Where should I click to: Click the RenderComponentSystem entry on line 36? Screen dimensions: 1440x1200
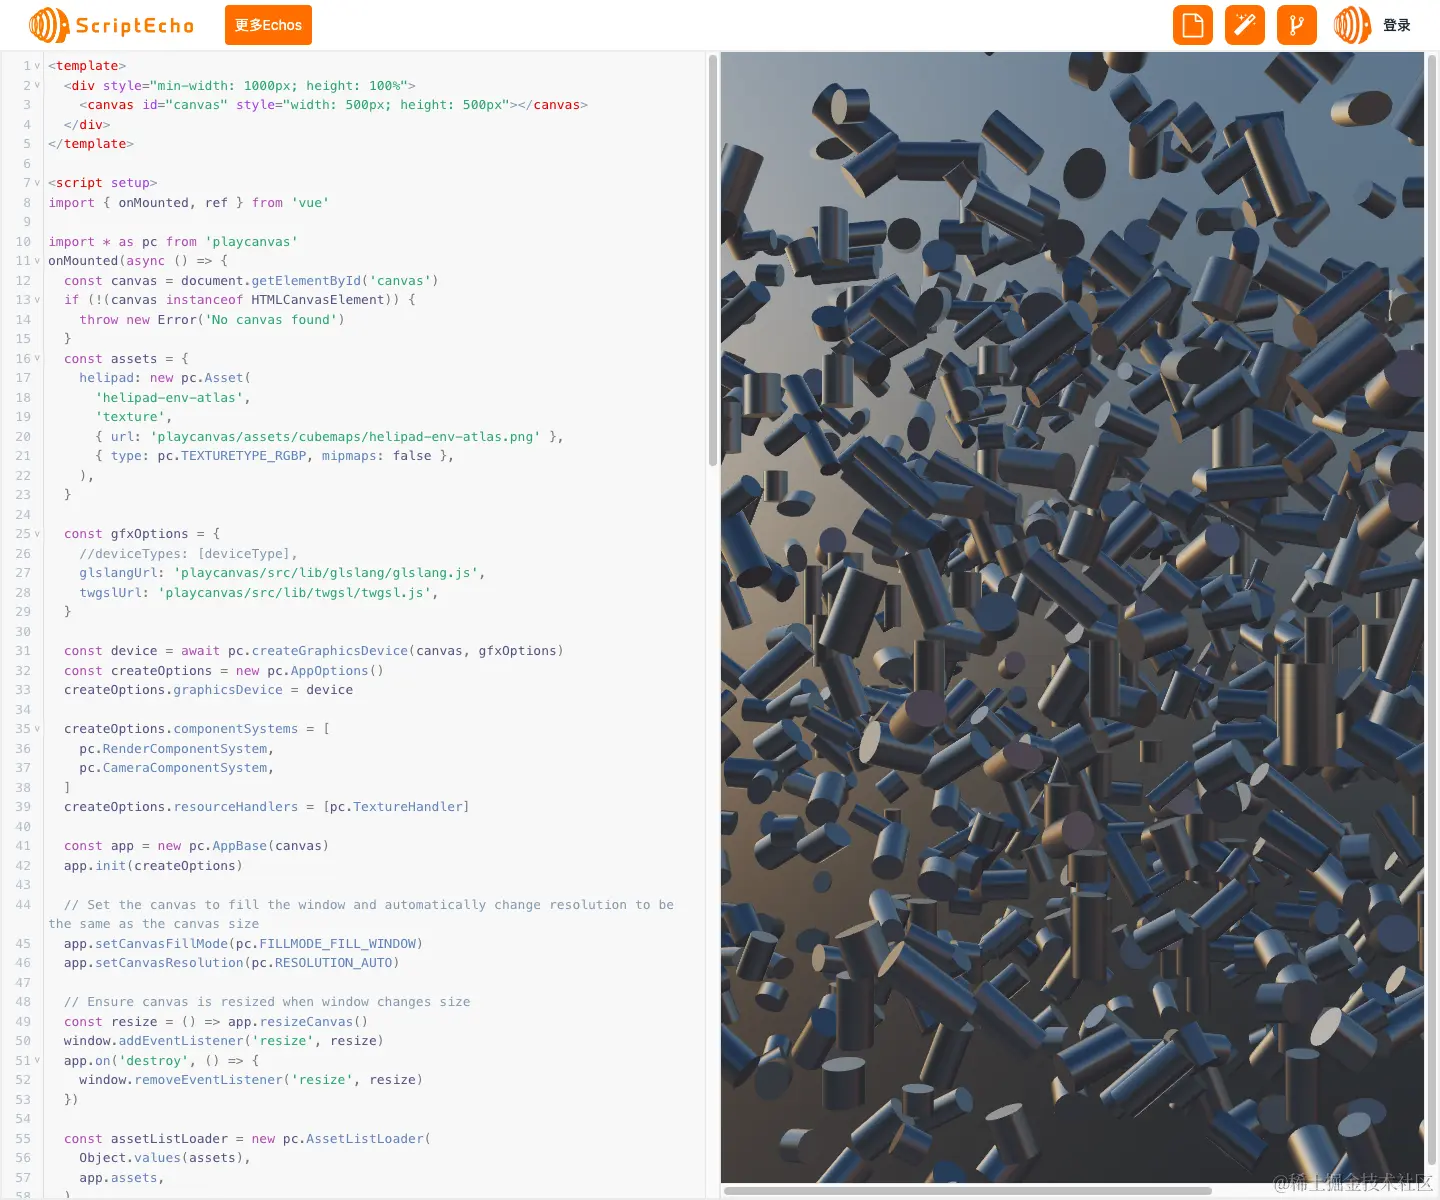[x=185, y=749]
